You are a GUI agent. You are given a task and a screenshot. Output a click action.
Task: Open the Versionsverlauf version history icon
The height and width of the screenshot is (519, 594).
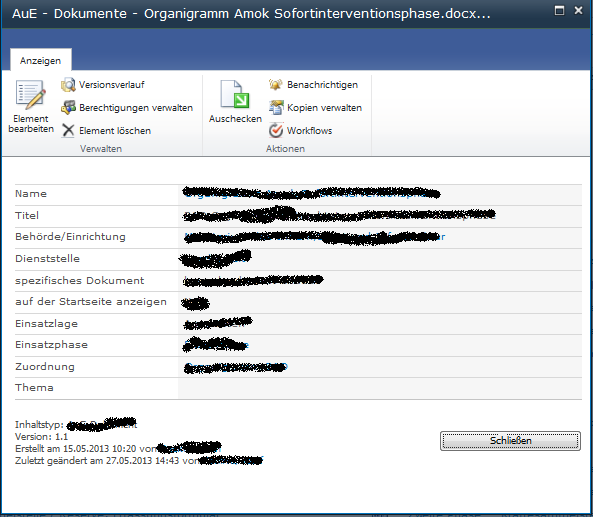(x=68, y=85)
